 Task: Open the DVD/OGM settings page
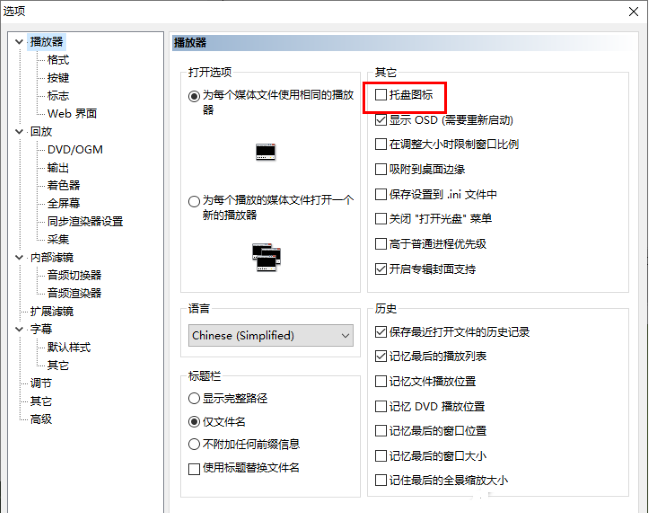point(75,150)
